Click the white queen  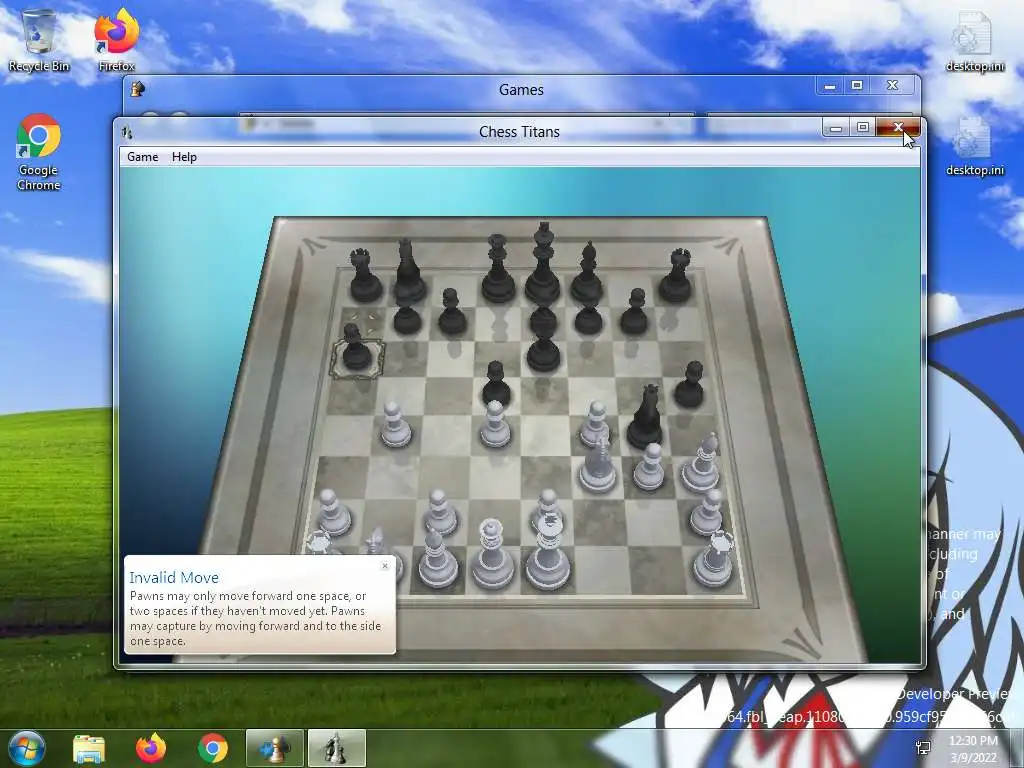point(492,555)
